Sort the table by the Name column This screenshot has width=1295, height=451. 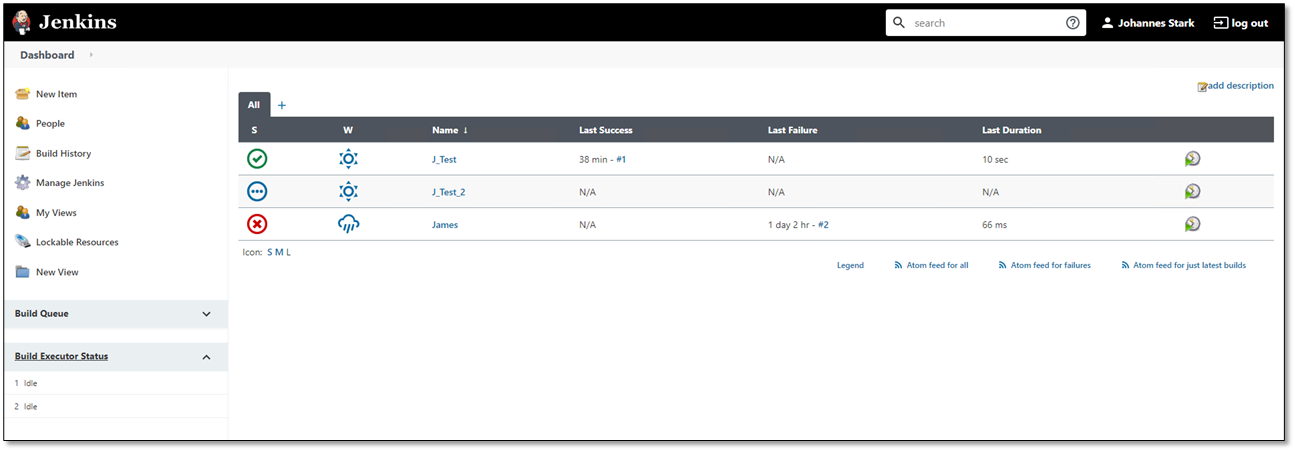point(450,130)
